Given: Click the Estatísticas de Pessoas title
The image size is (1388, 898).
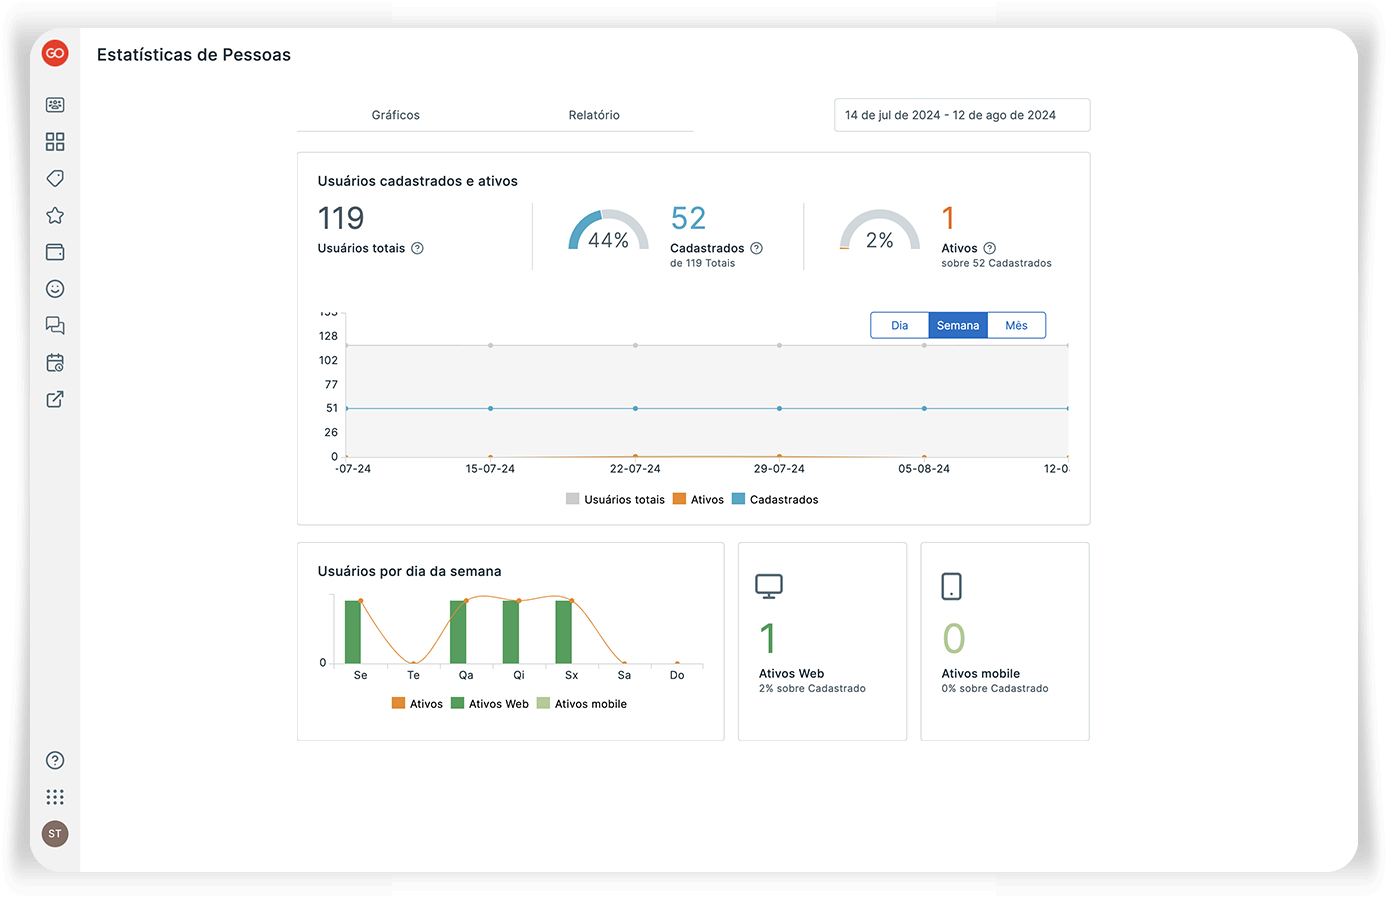Looking at the screenshot, I should 194,55.
